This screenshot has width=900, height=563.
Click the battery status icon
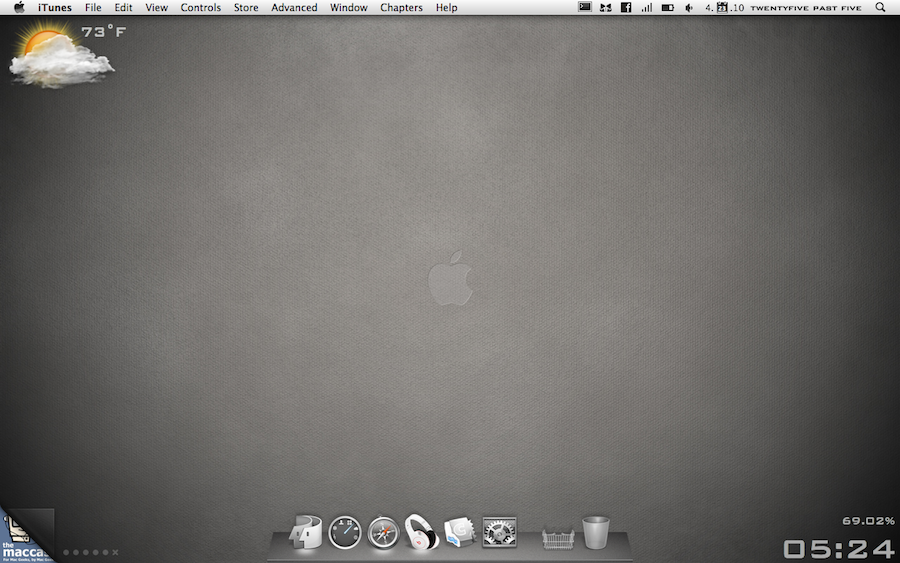coord(668,8)
